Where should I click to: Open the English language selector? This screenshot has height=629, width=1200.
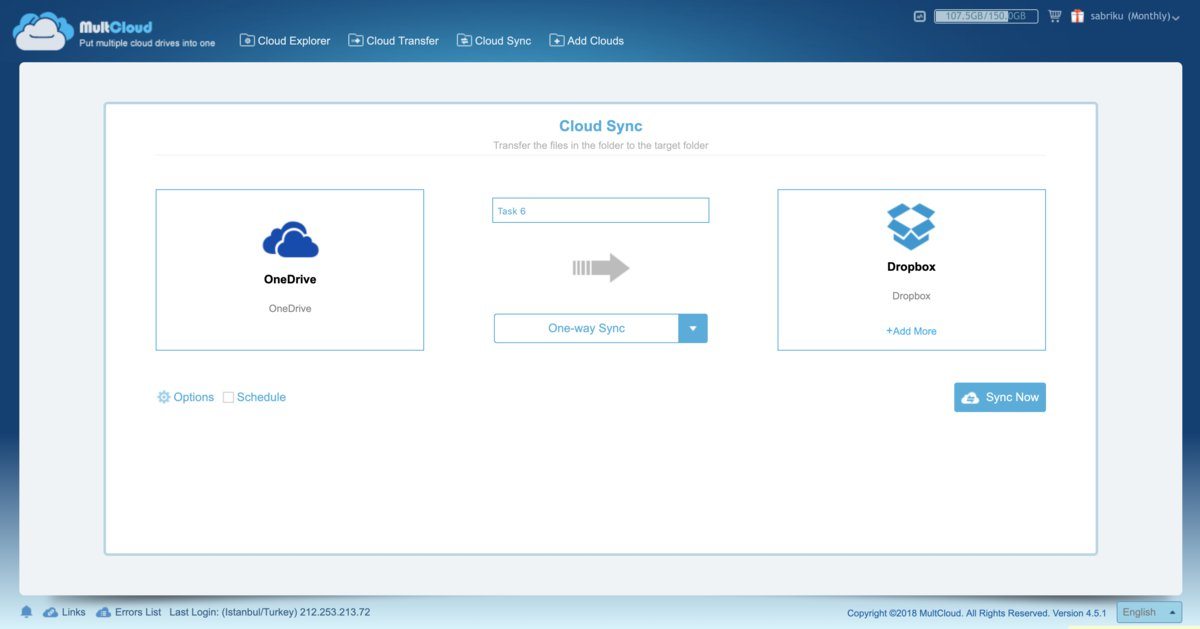pyautogui.click(x=1148, y=612)
